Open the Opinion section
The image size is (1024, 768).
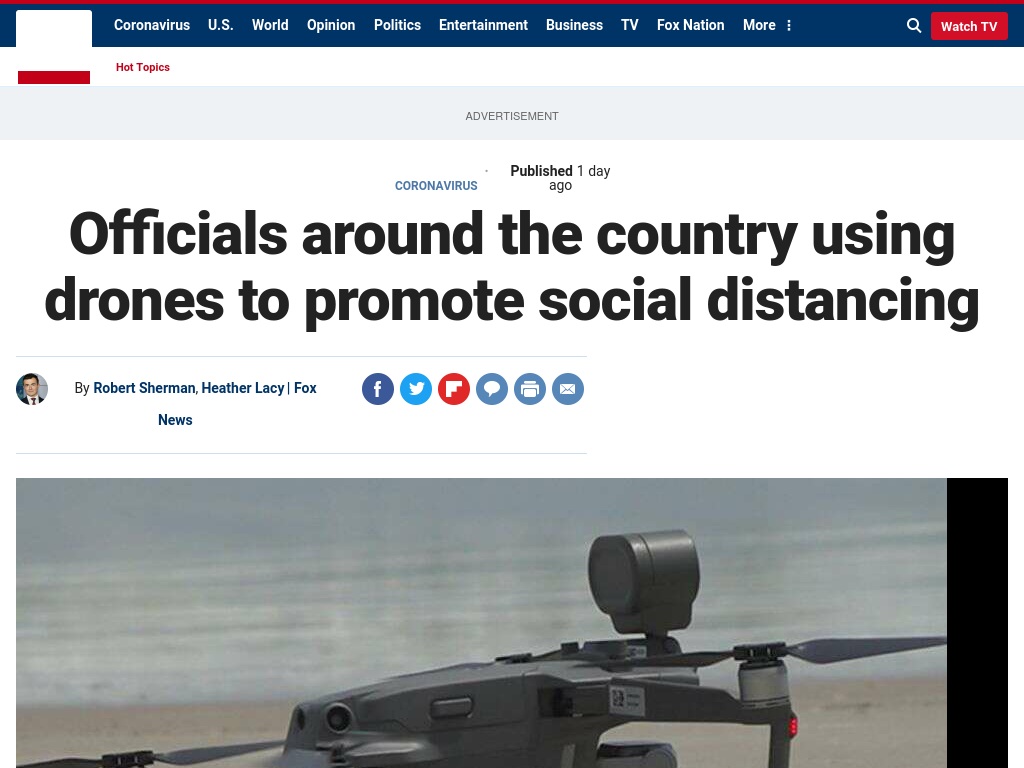tap(331, 25)
